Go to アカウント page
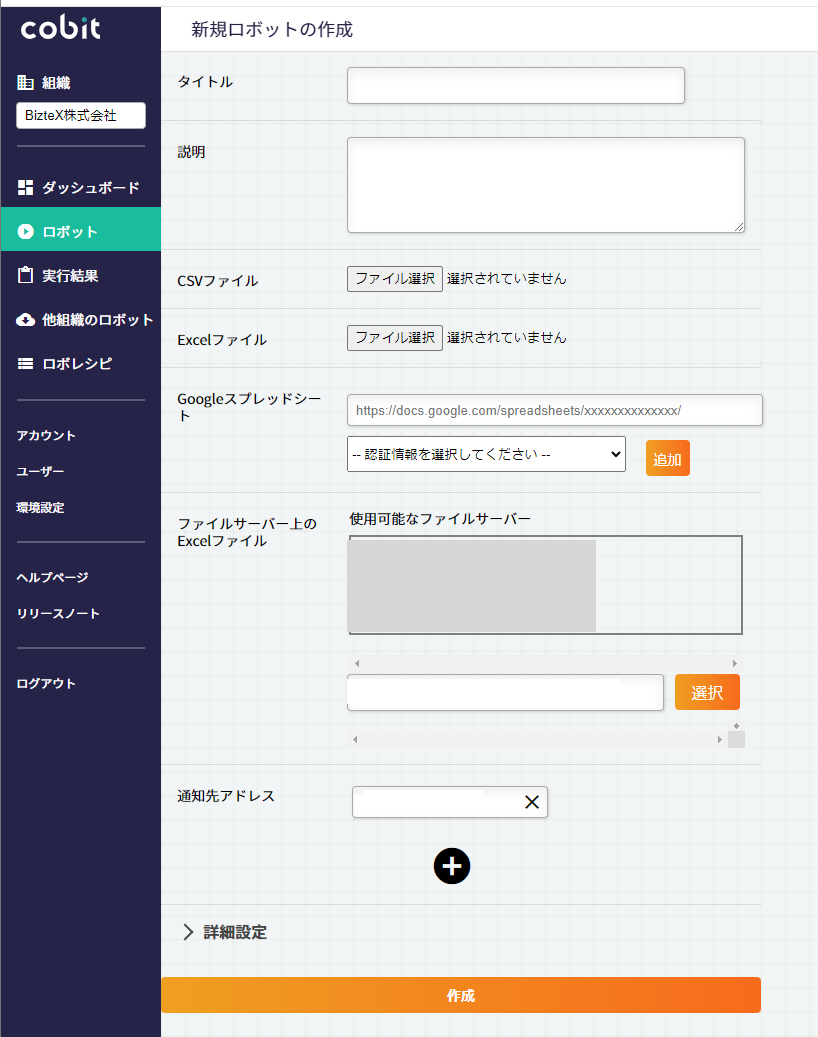This screenshot has height=1037, width=818. click(46, 435)
